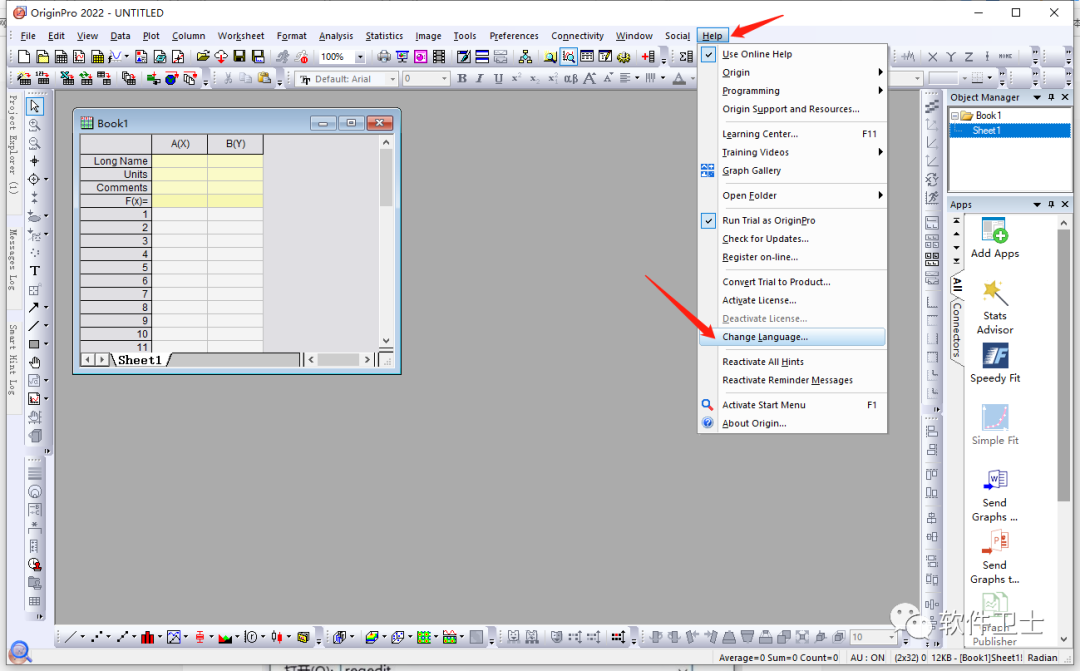The width and height of the screenshot is (1080, 671).
Task: Click the Open file folder icon
Action: point(202,56)
